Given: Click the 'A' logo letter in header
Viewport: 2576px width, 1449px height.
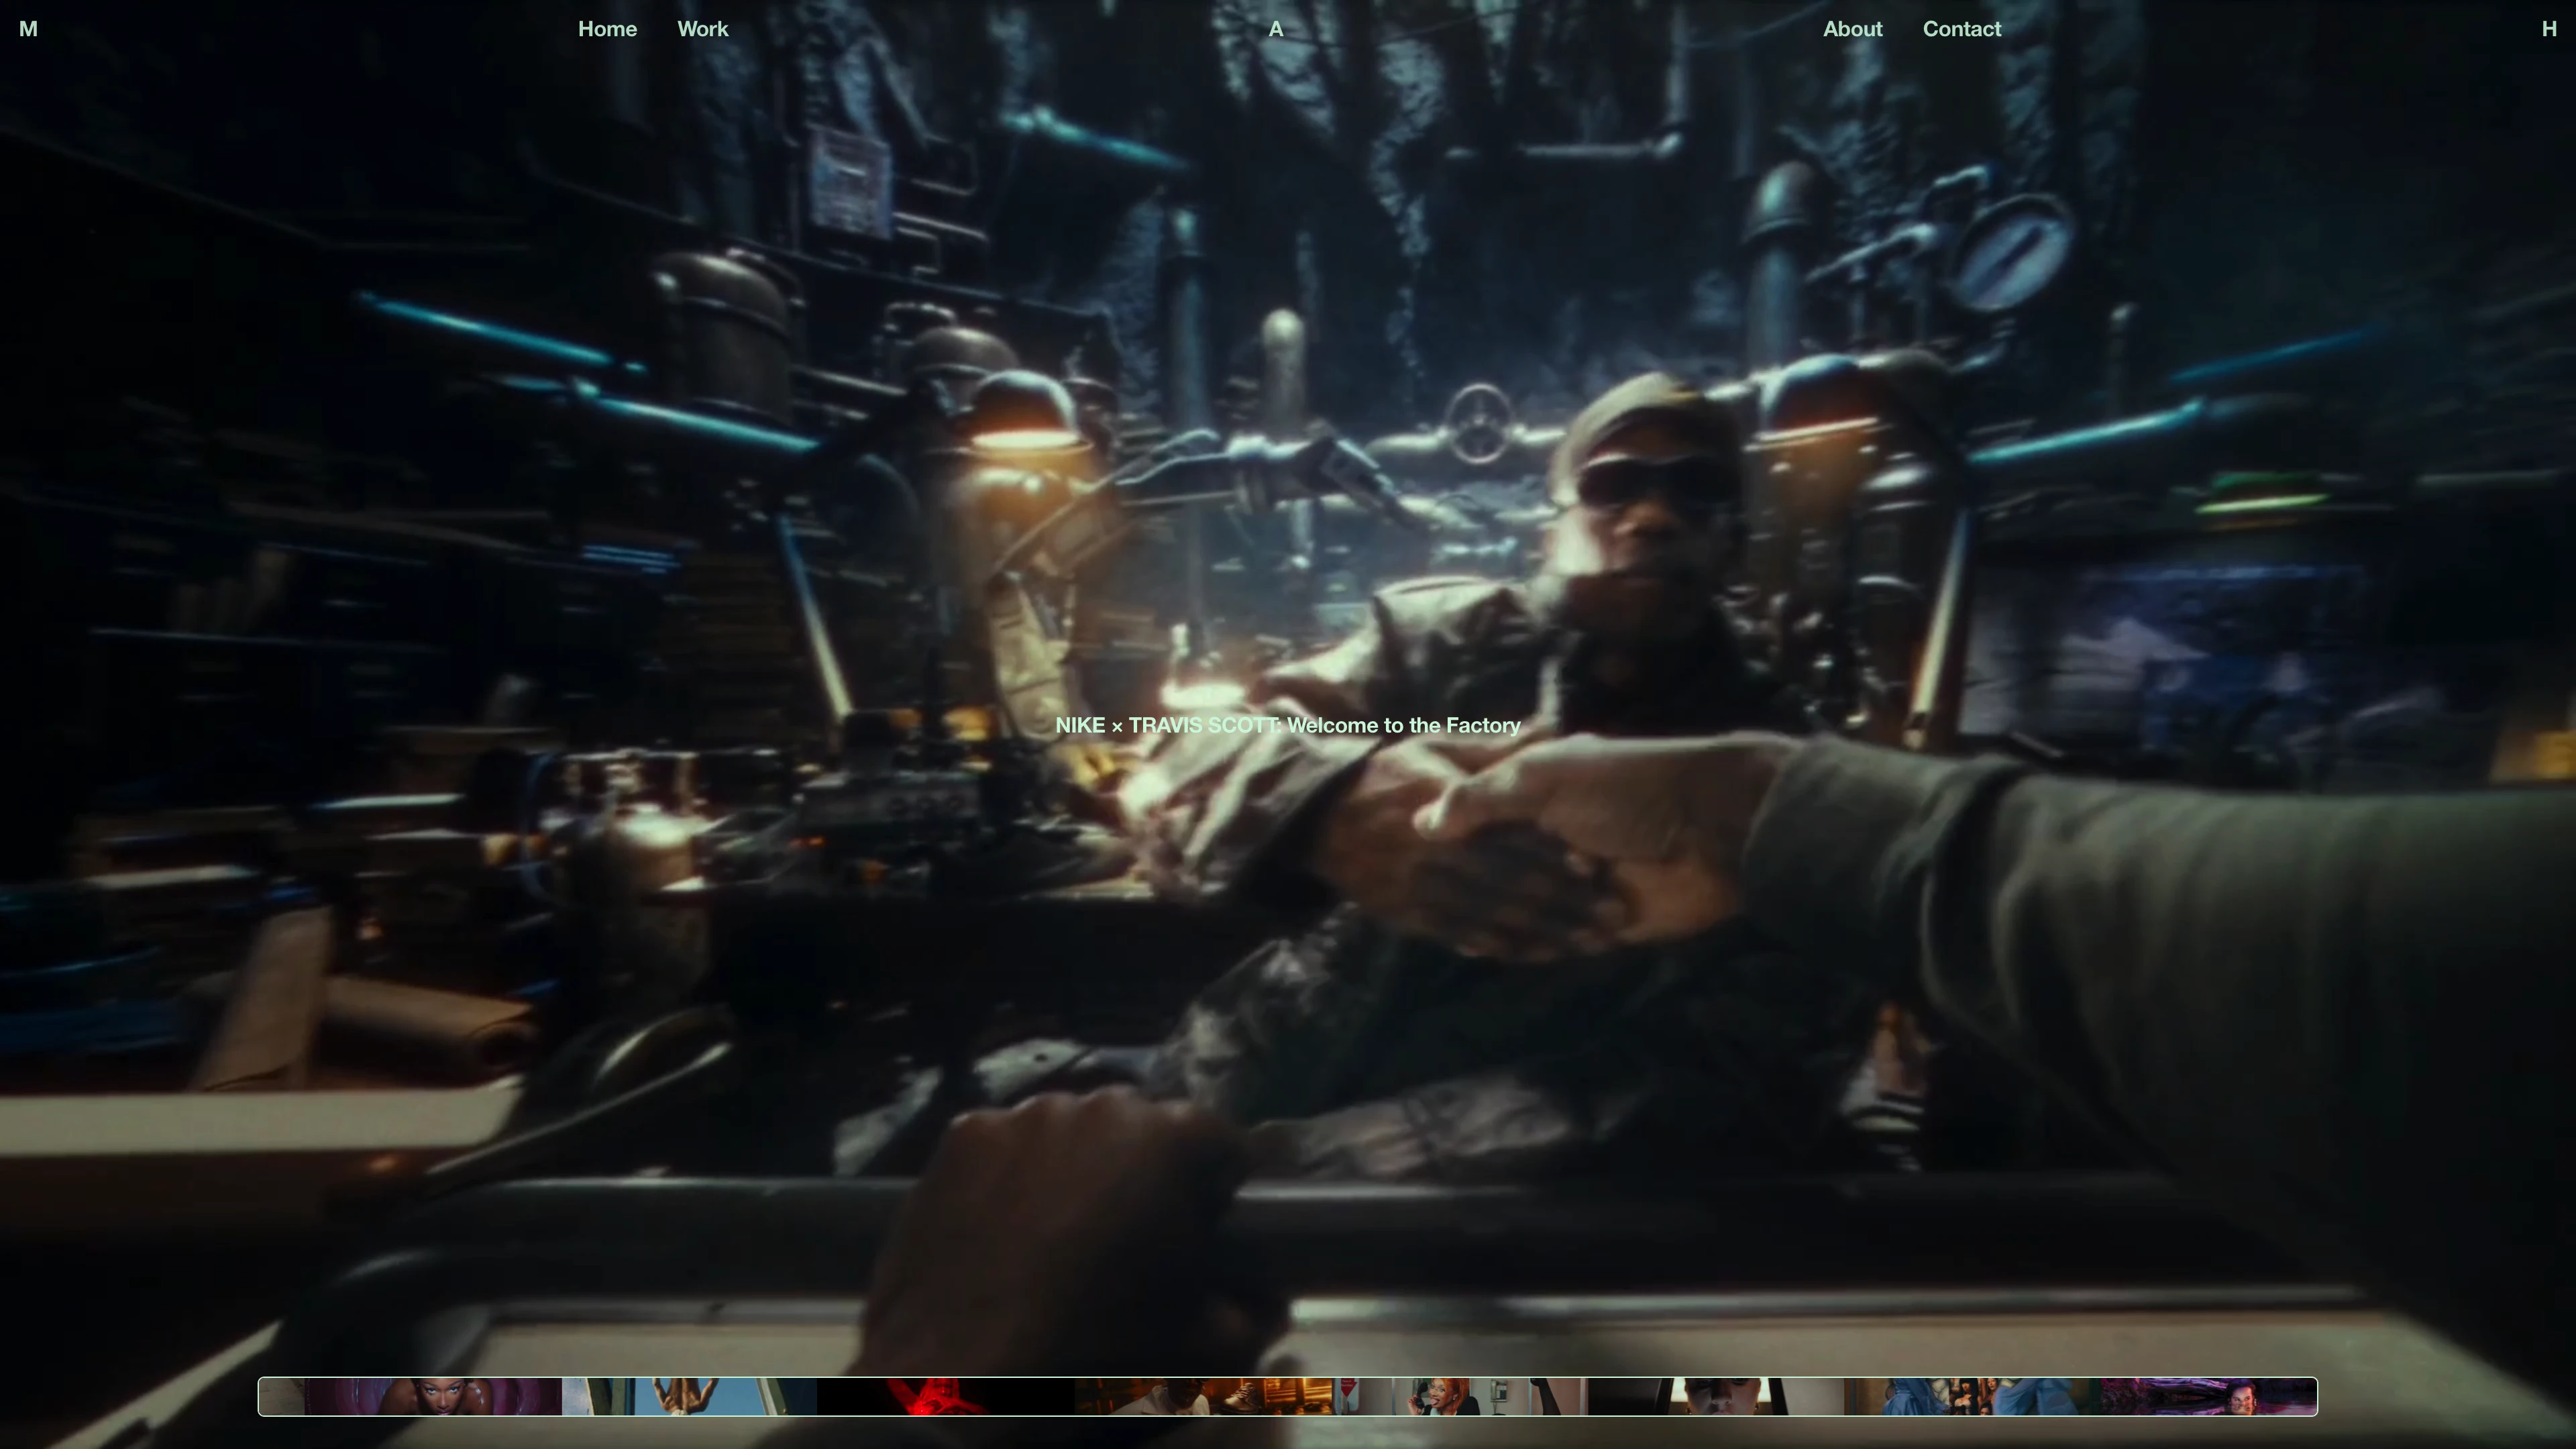Looking at the screenshot, I should [1275, 29].
